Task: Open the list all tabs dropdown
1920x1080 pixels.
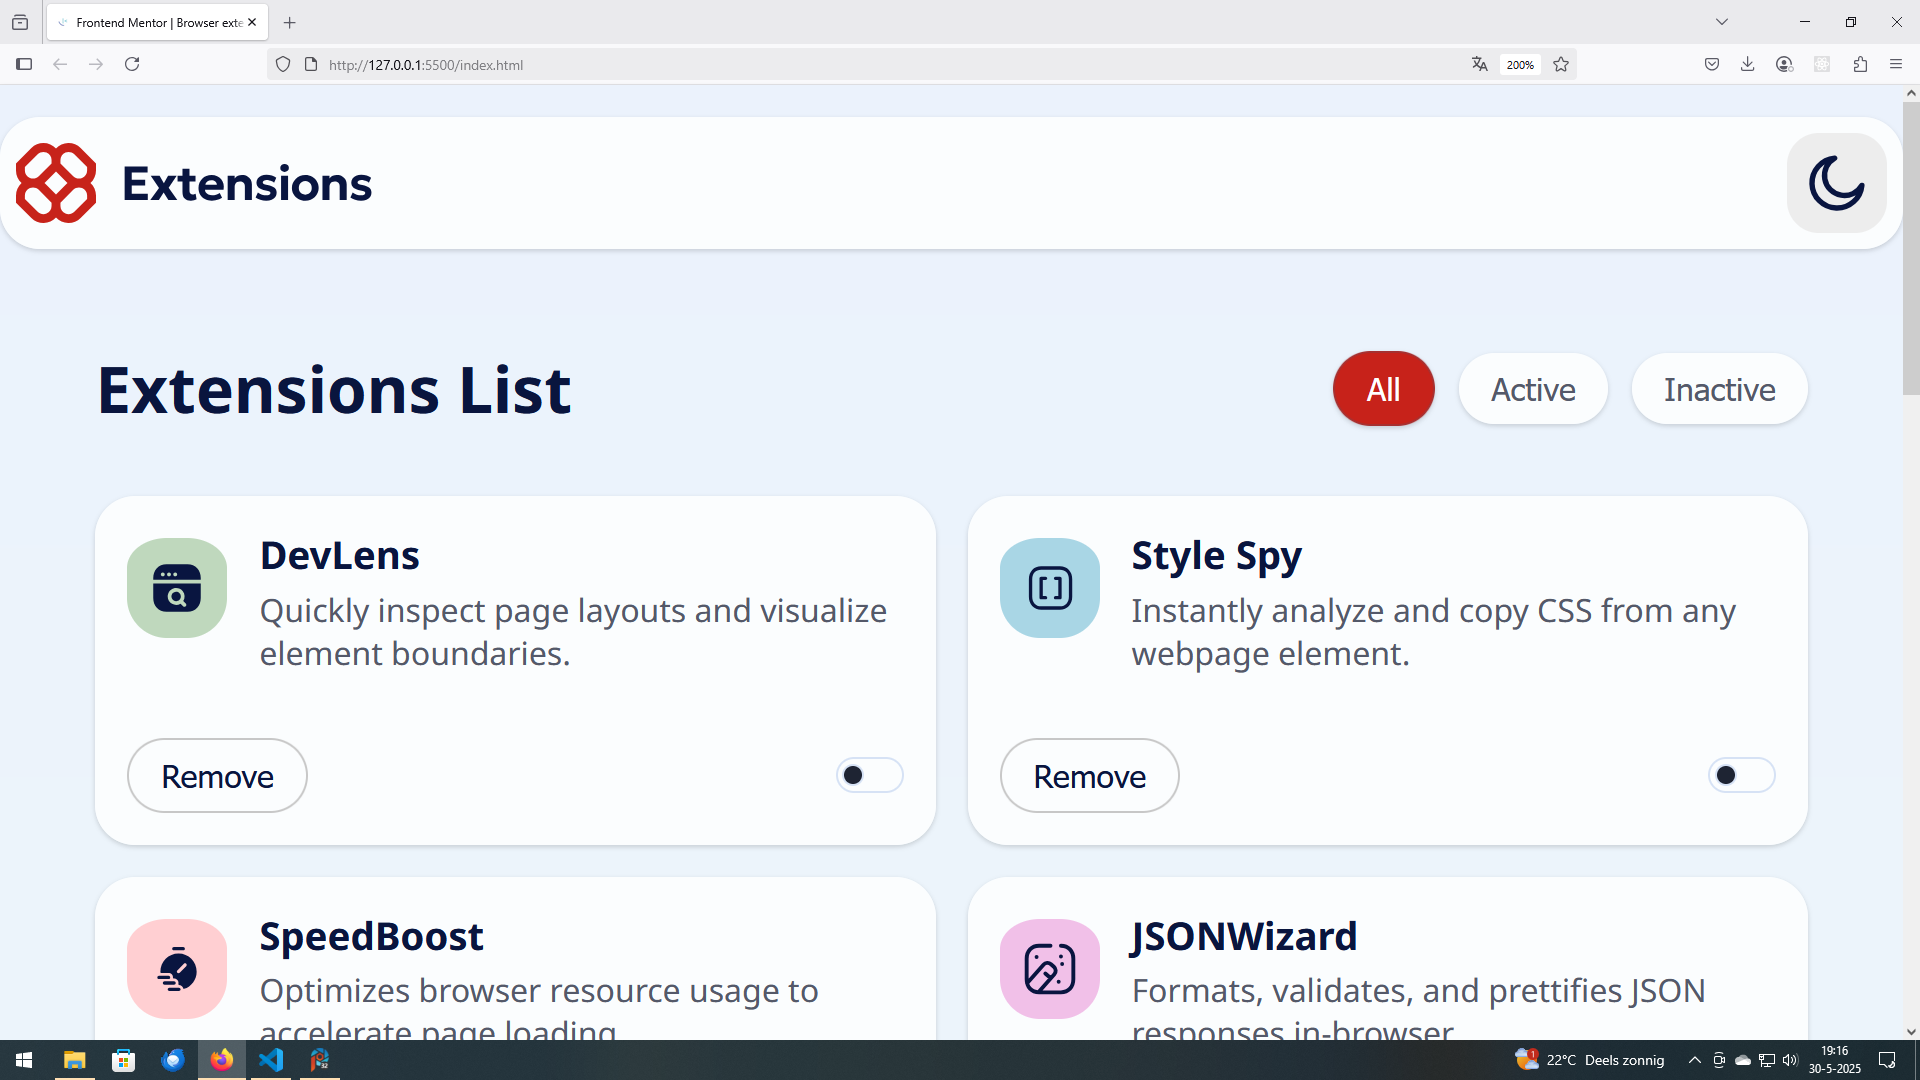Action: [x=1721, y=22]
